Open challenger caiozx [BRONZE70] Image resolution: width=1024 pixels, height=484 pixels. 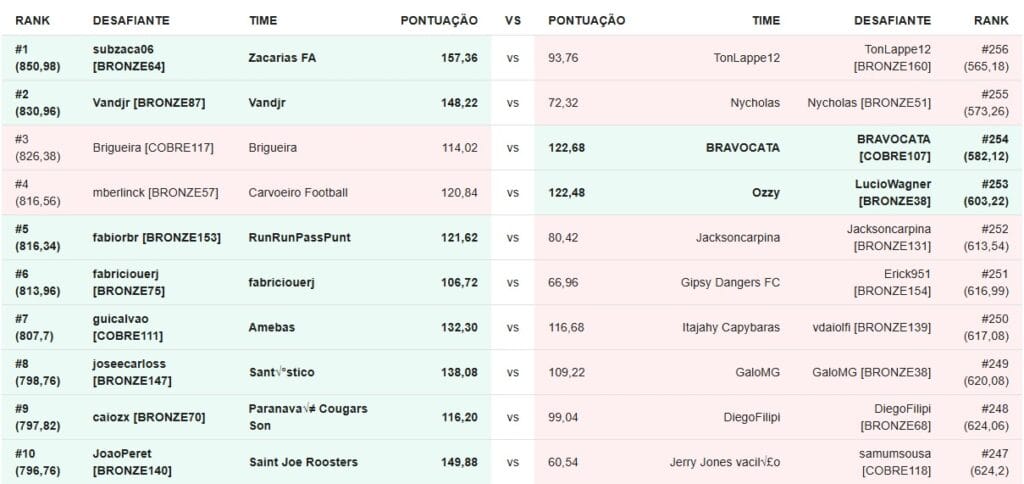click(x=149, y=417)
